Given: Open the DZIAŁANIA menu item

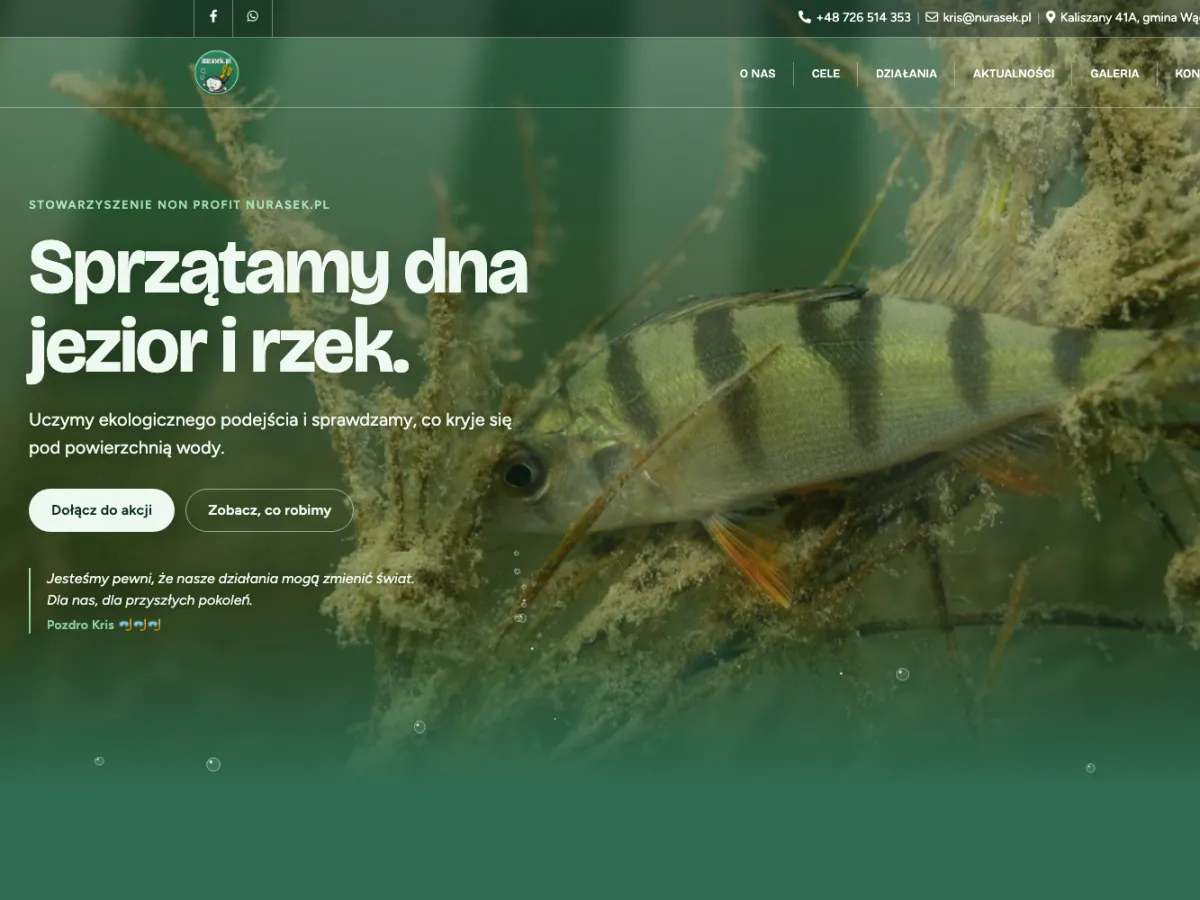Looking at the screenshot, I should point(906,73).
